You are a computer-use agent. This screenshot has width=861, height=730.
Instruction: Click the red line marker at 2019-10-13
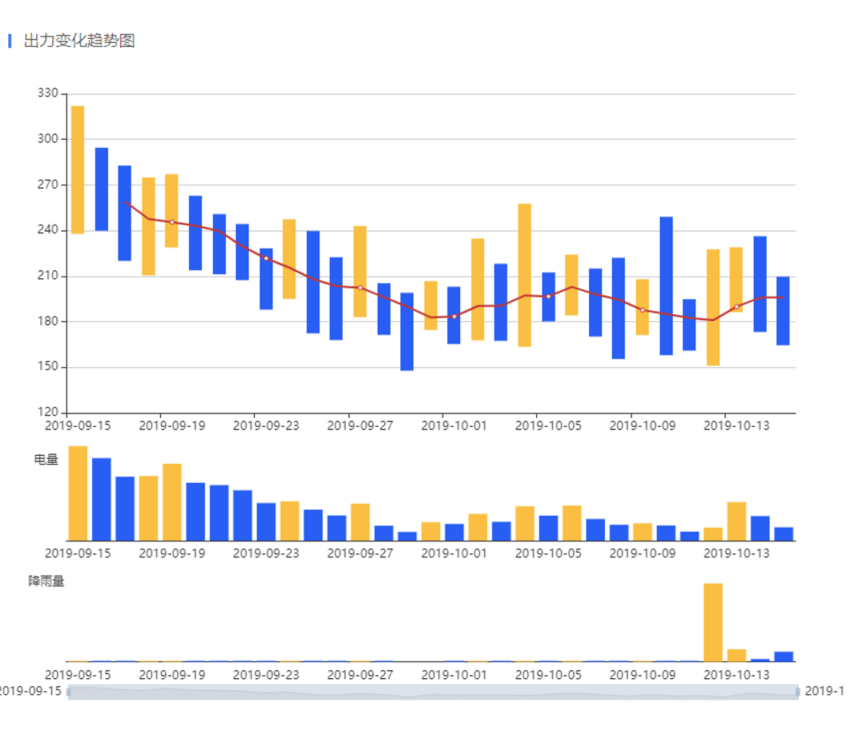click(736, 307)
